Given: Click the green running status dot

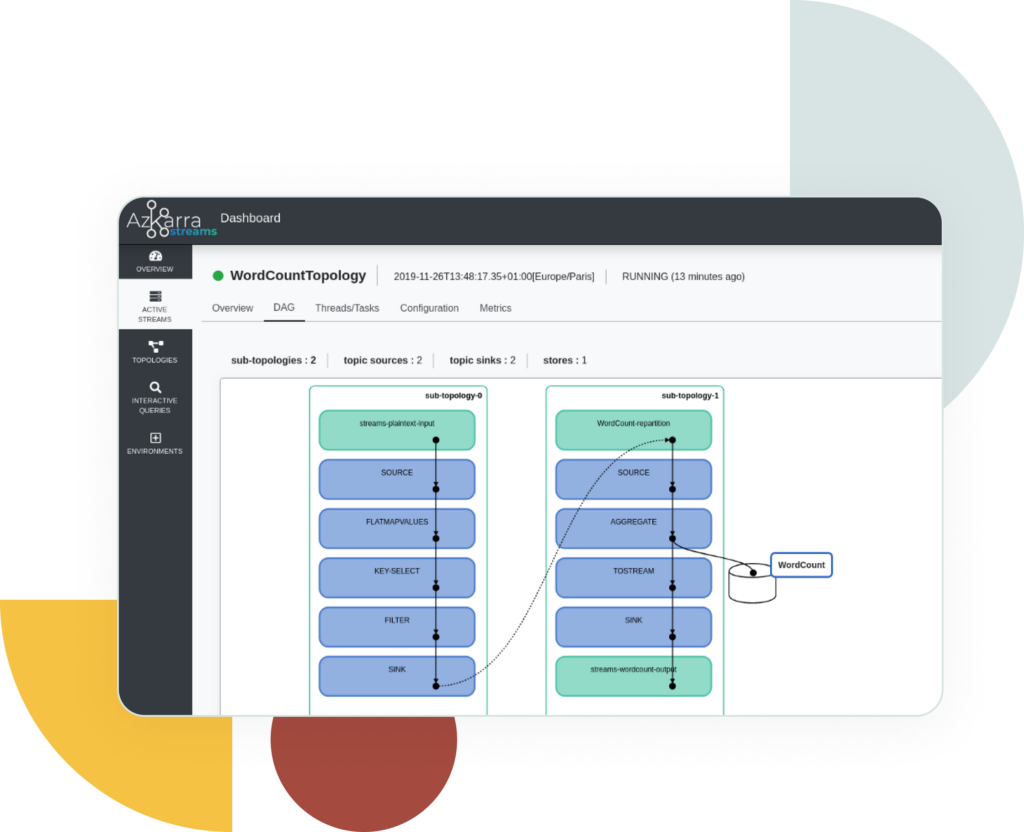Looking at the screenshot, I should [x=218, y=276].
